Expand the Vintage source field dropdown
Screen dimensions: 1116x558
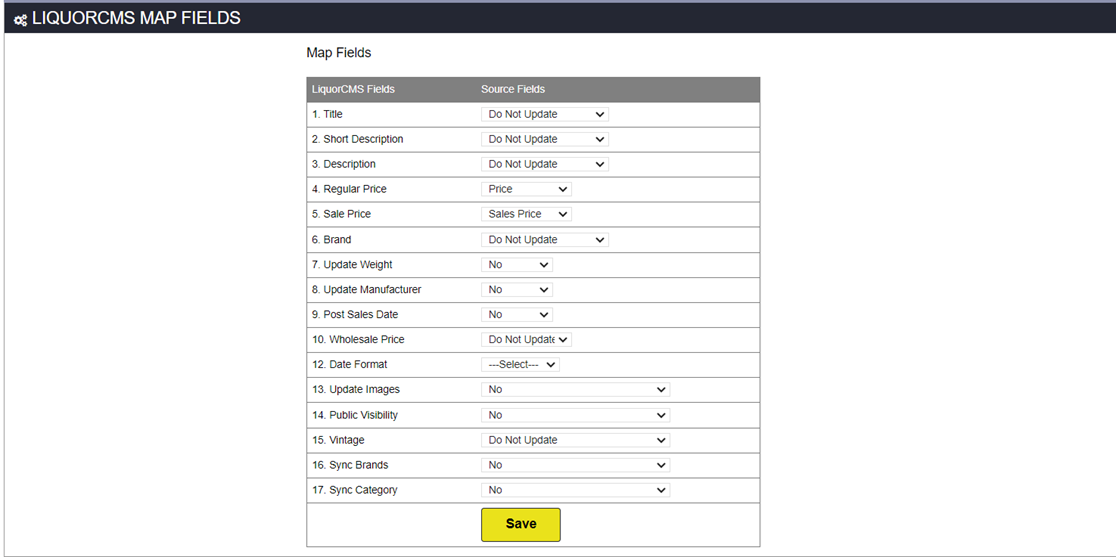click(575, 440)
